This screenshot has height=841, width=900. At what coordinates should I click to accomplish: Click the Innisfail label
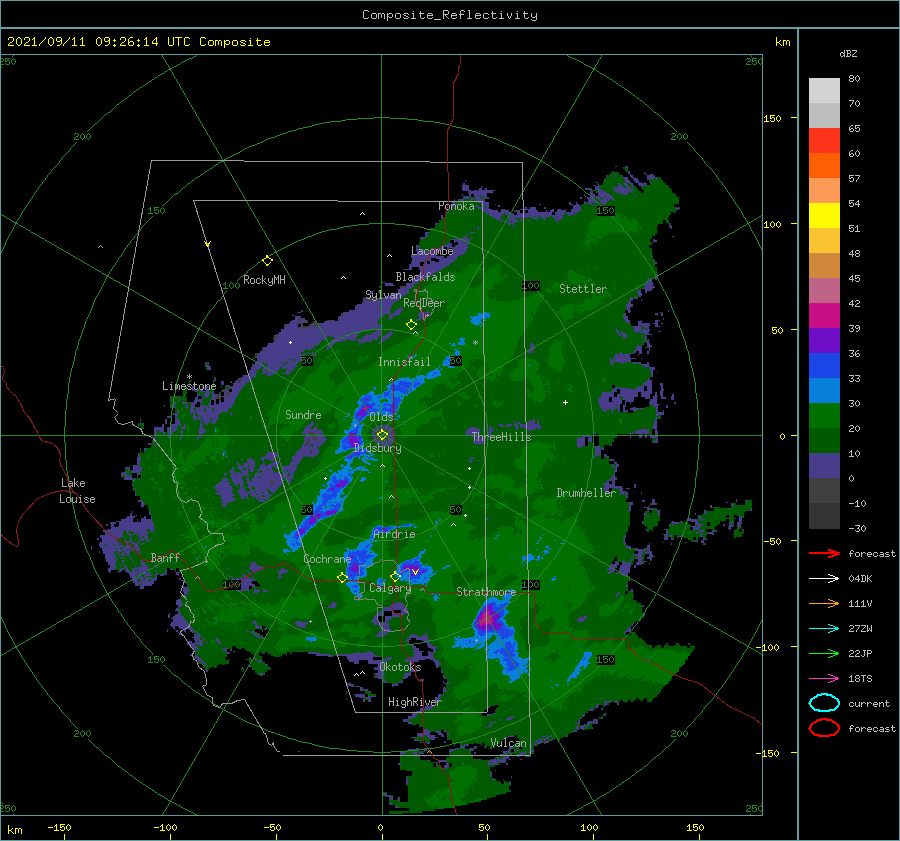404,362
